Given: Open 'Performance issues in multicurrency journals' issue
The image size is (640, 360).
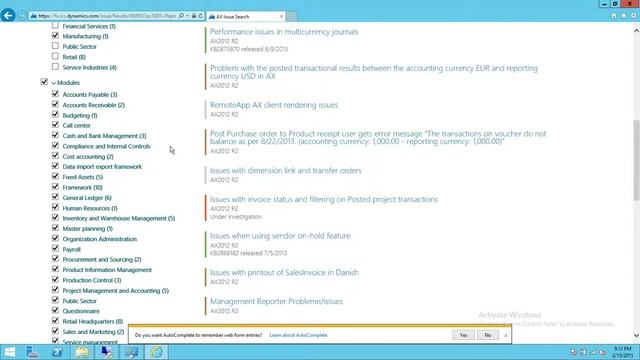Looking at the screenshot, I should (x=284, y=32).
